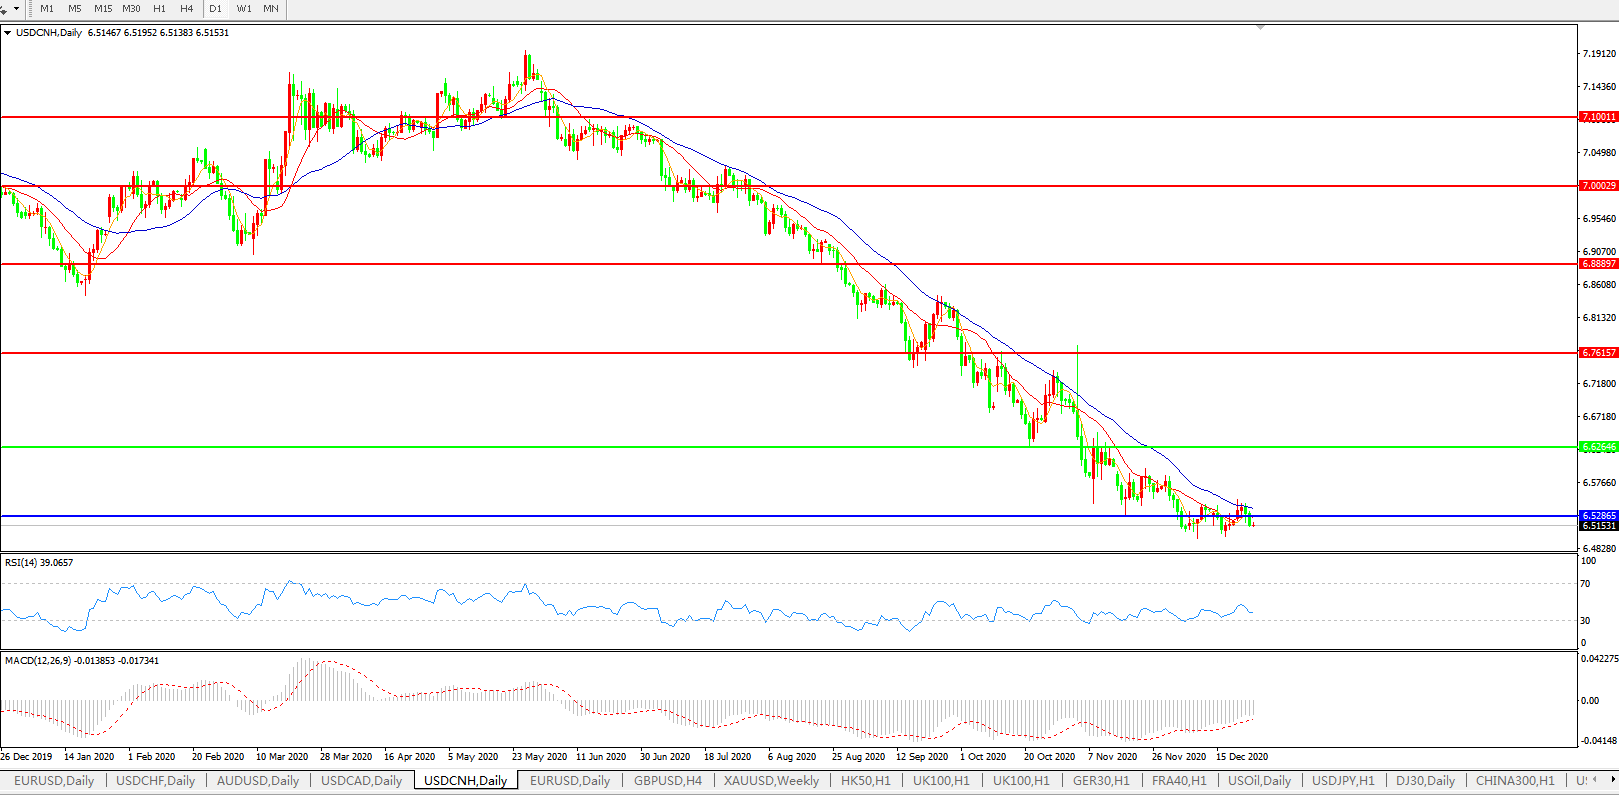
Task: Open the XAUUSD,Weekly chart tab
Action: [x=771, y=781]
